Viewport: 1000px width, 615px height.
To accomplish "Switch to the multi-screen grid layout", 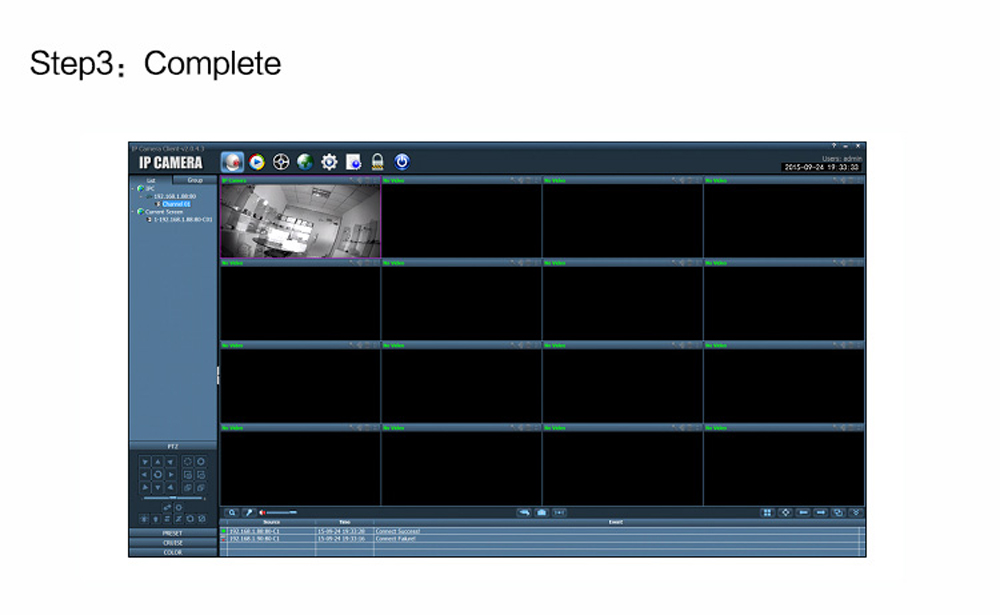I will pos(767,512).
